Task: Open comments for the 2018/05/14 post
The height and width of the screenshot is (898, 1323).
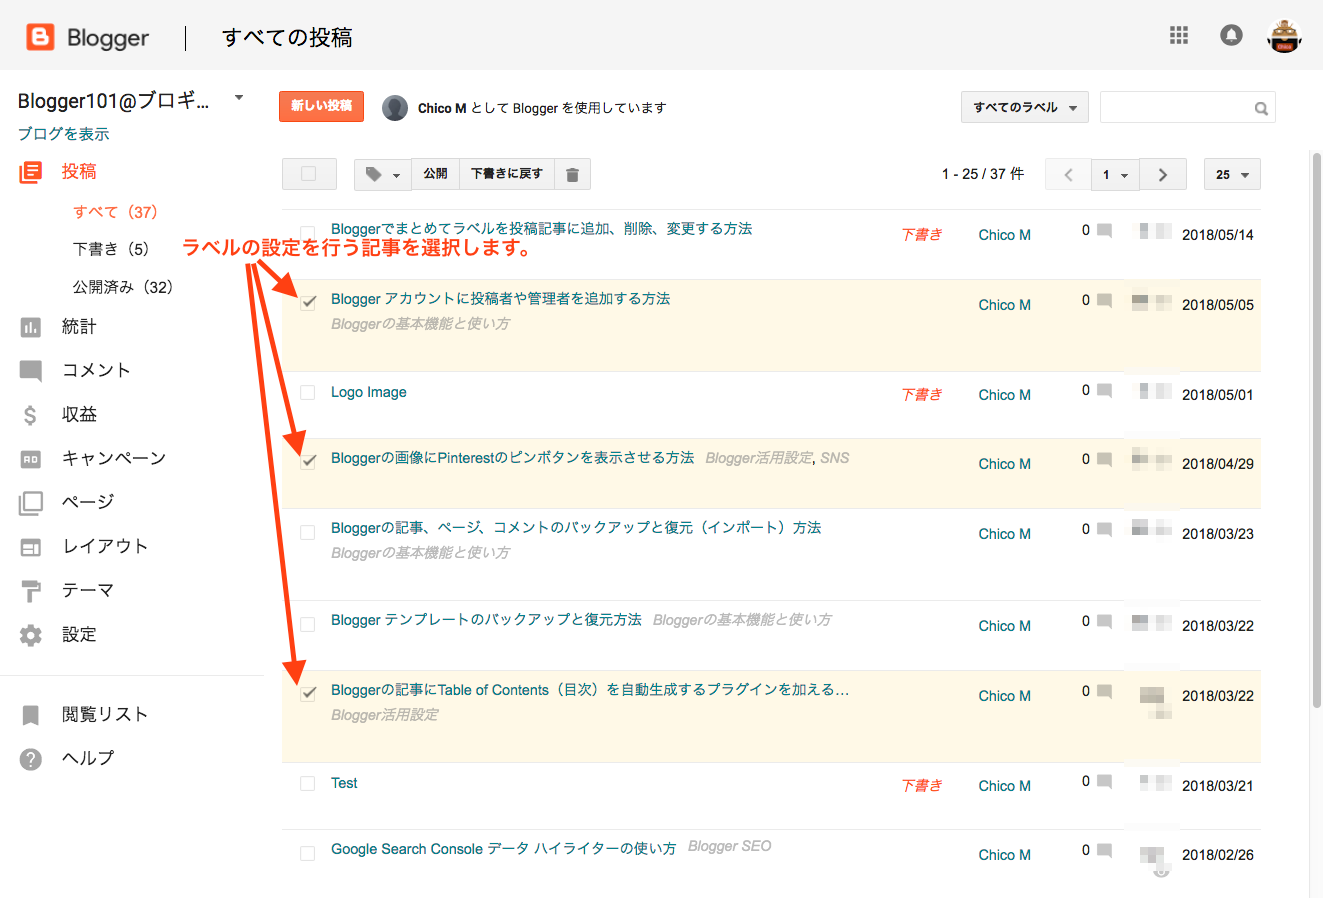Action: coord(1104,231)
